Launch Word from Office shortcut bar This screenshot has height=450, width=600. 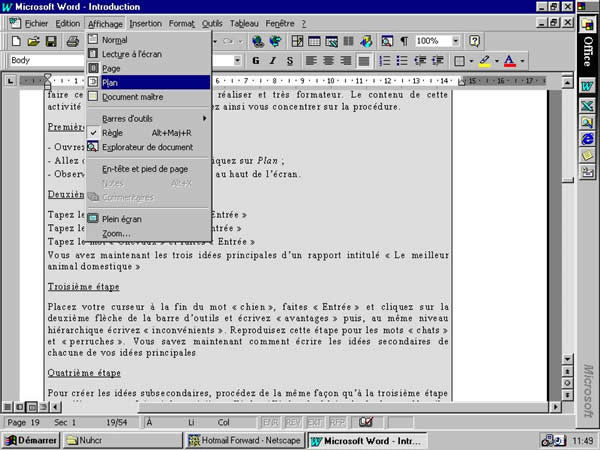click(587, 85)
